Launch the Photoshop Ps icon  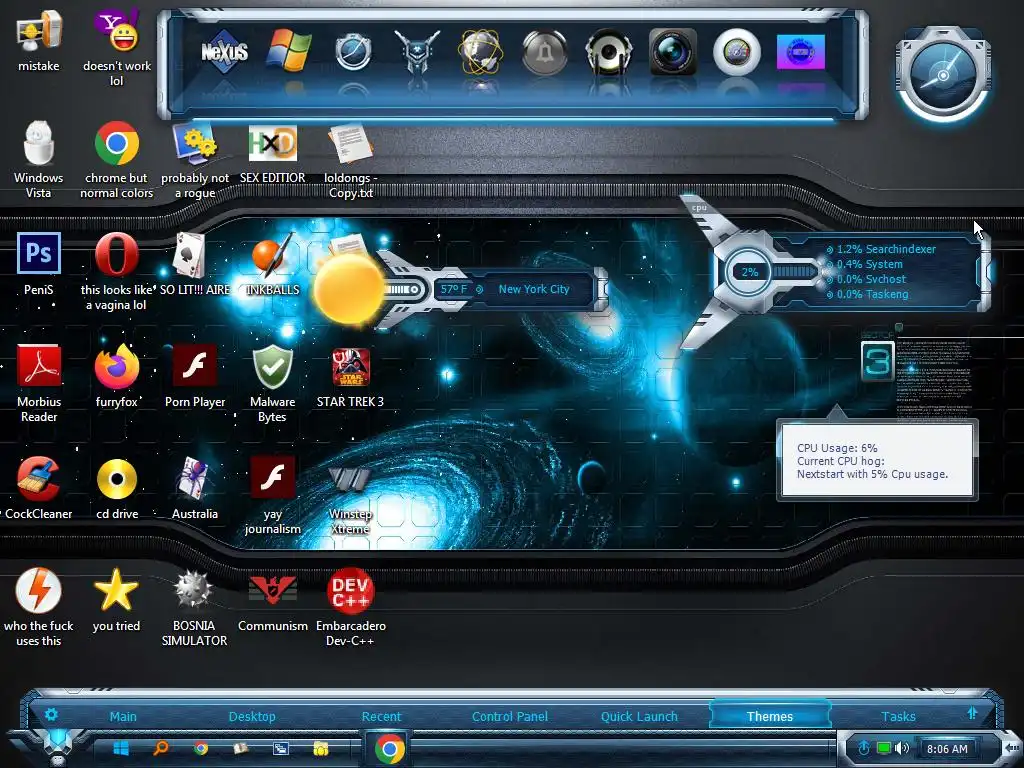click(x=39, y=264)
